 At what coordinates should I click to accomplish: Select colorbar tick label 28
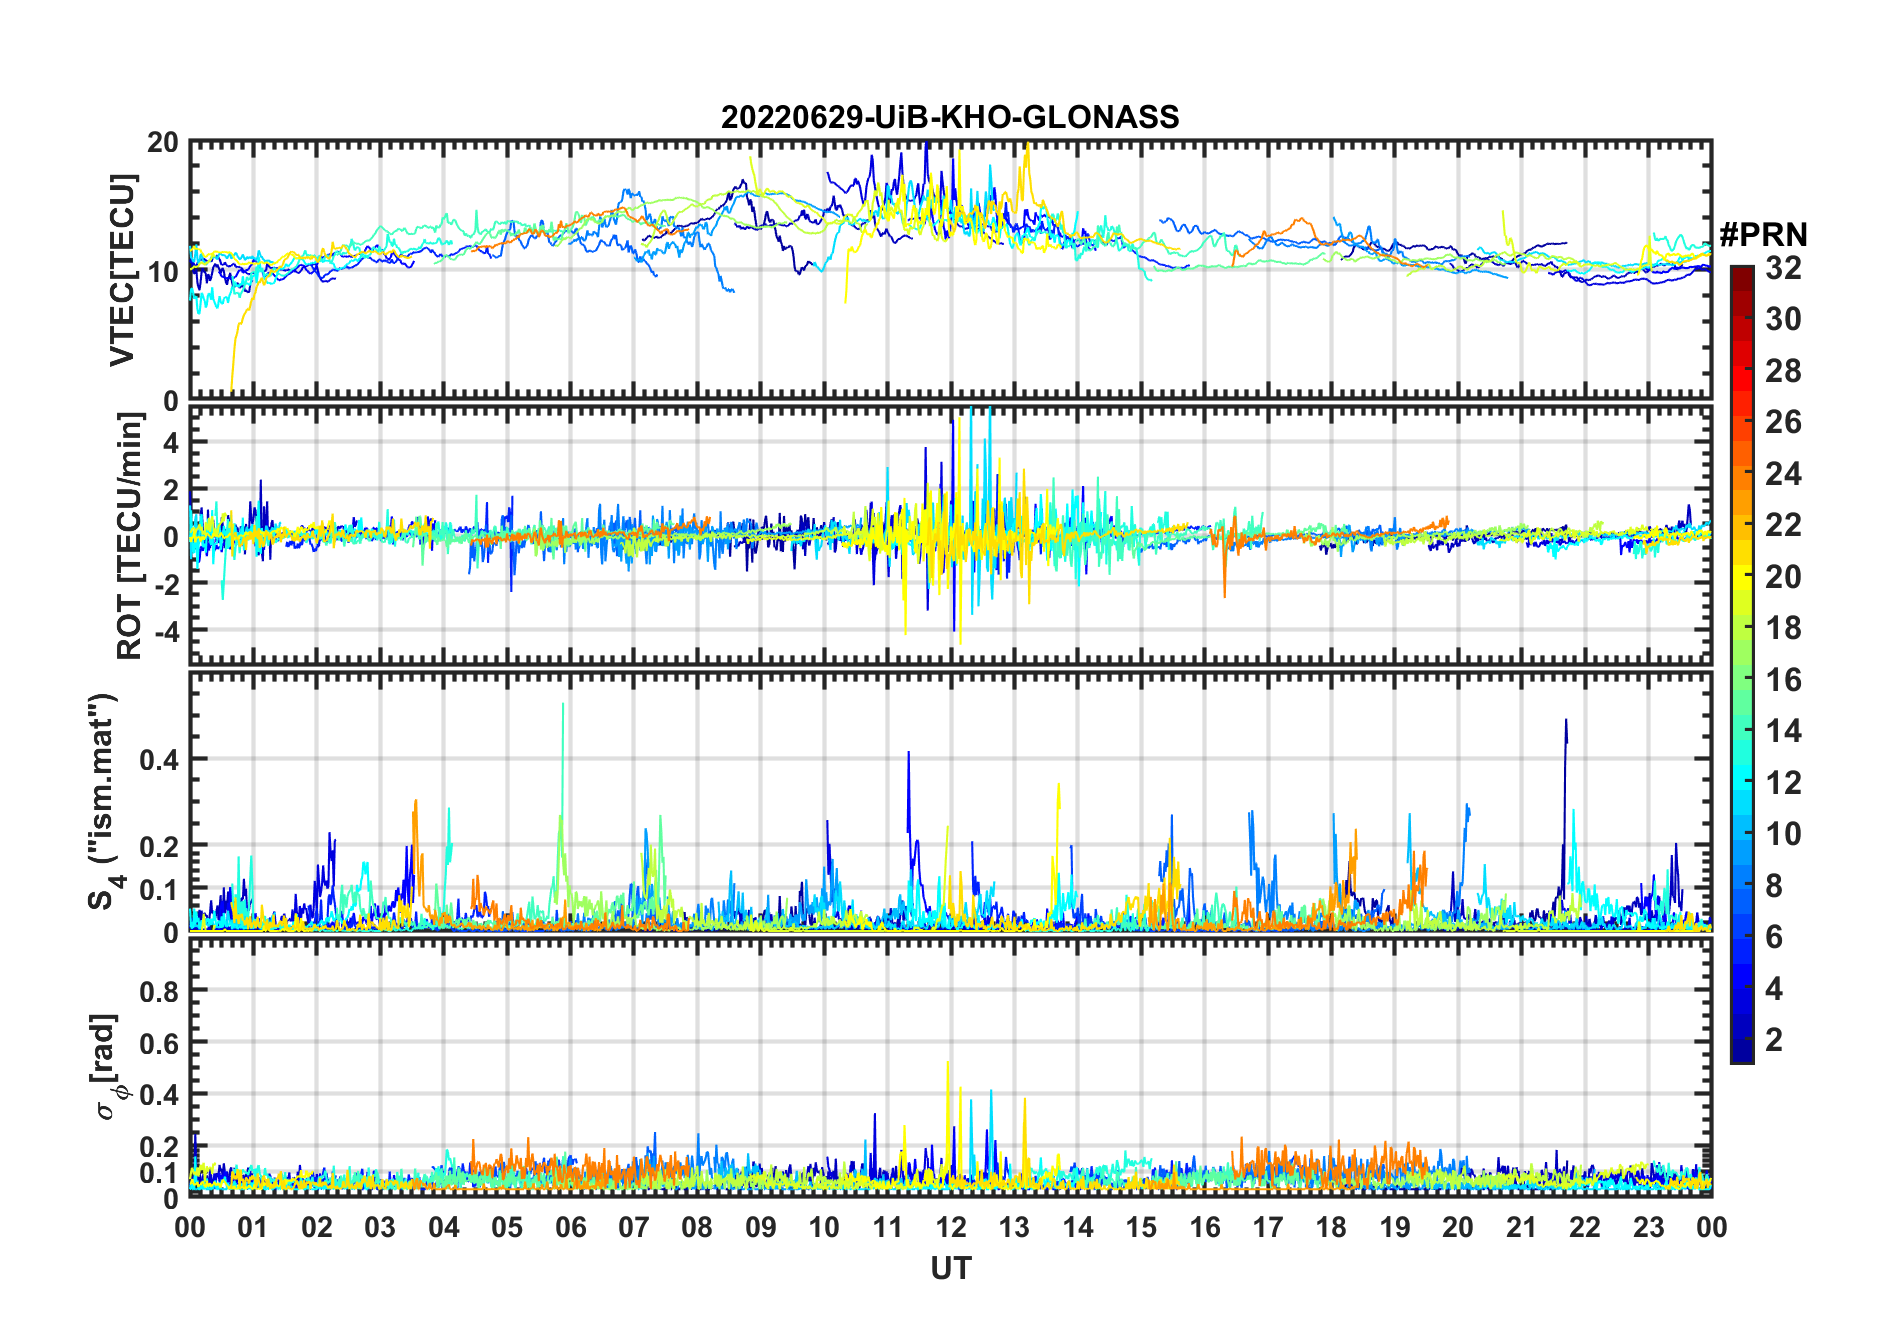(x=1783, y=371)
